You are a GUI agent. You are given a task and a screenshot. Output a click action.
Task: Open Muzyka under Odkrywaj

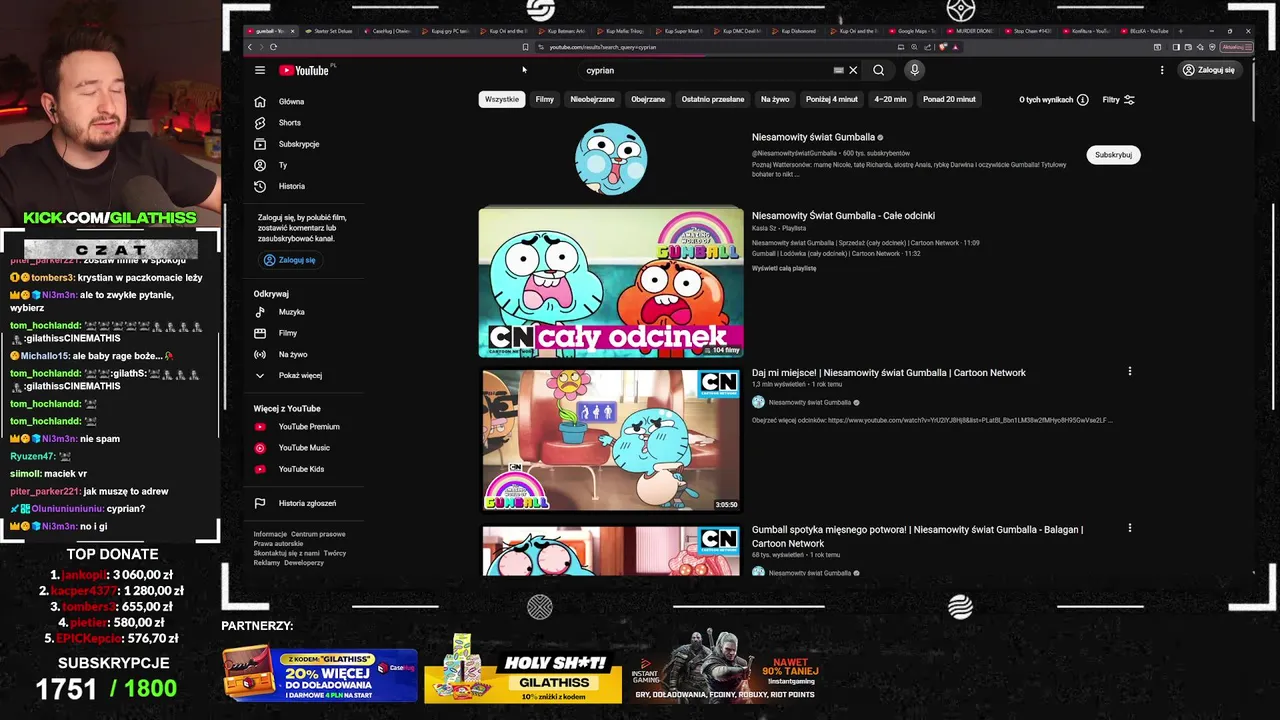click(x=291, y=312)
